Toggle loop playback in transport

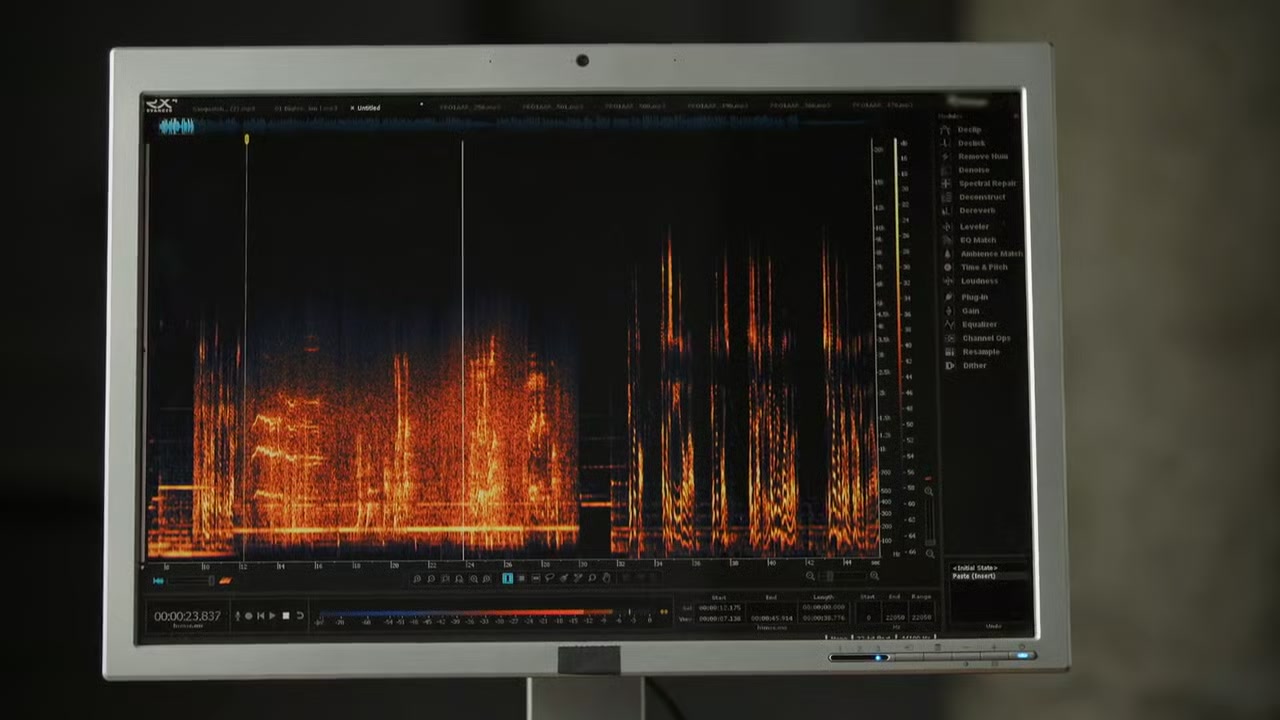(x=299, y=616)
